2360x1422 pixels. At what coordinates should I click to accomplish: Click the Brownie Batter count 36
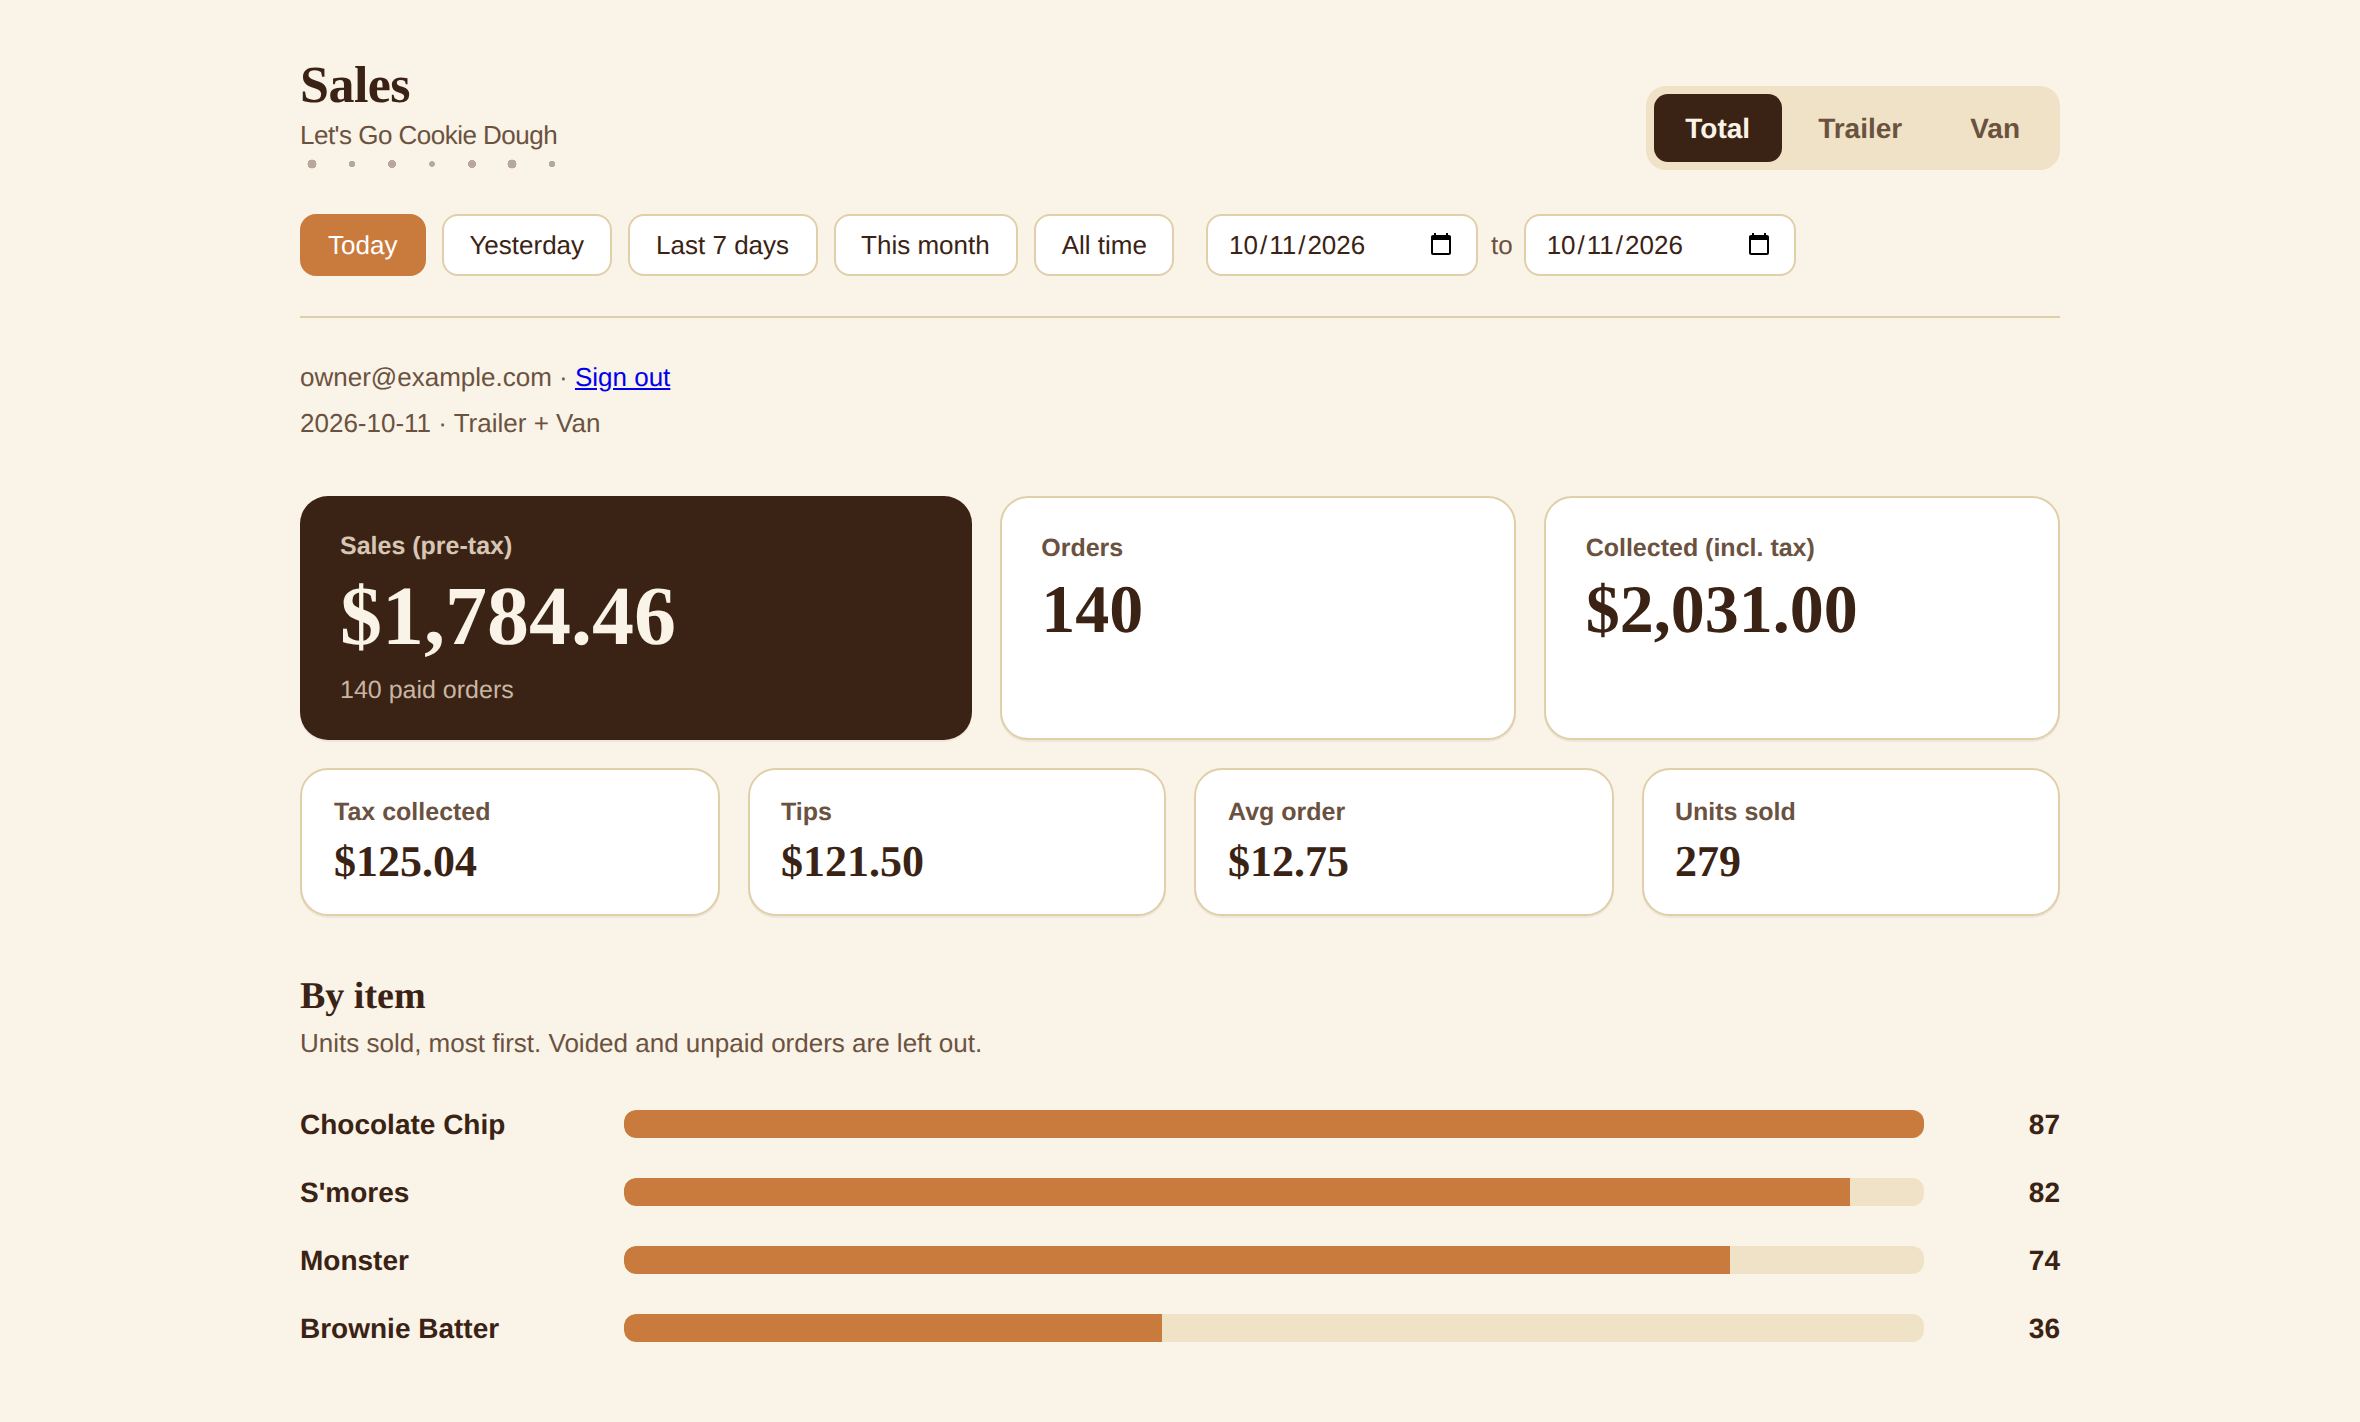click(x=2044, y=1328)
